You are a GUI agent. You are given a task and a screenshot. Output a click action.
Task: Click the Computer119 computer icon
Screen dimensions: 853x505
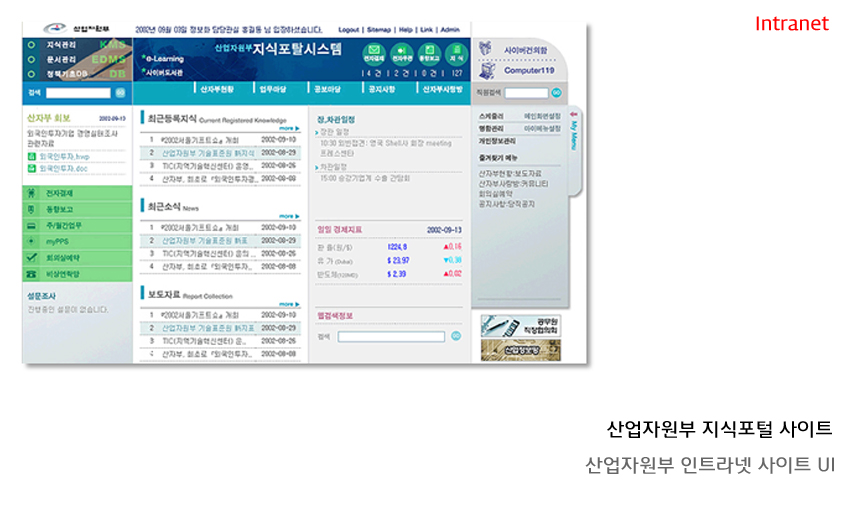pyautogui.click(x=487, y=71)
